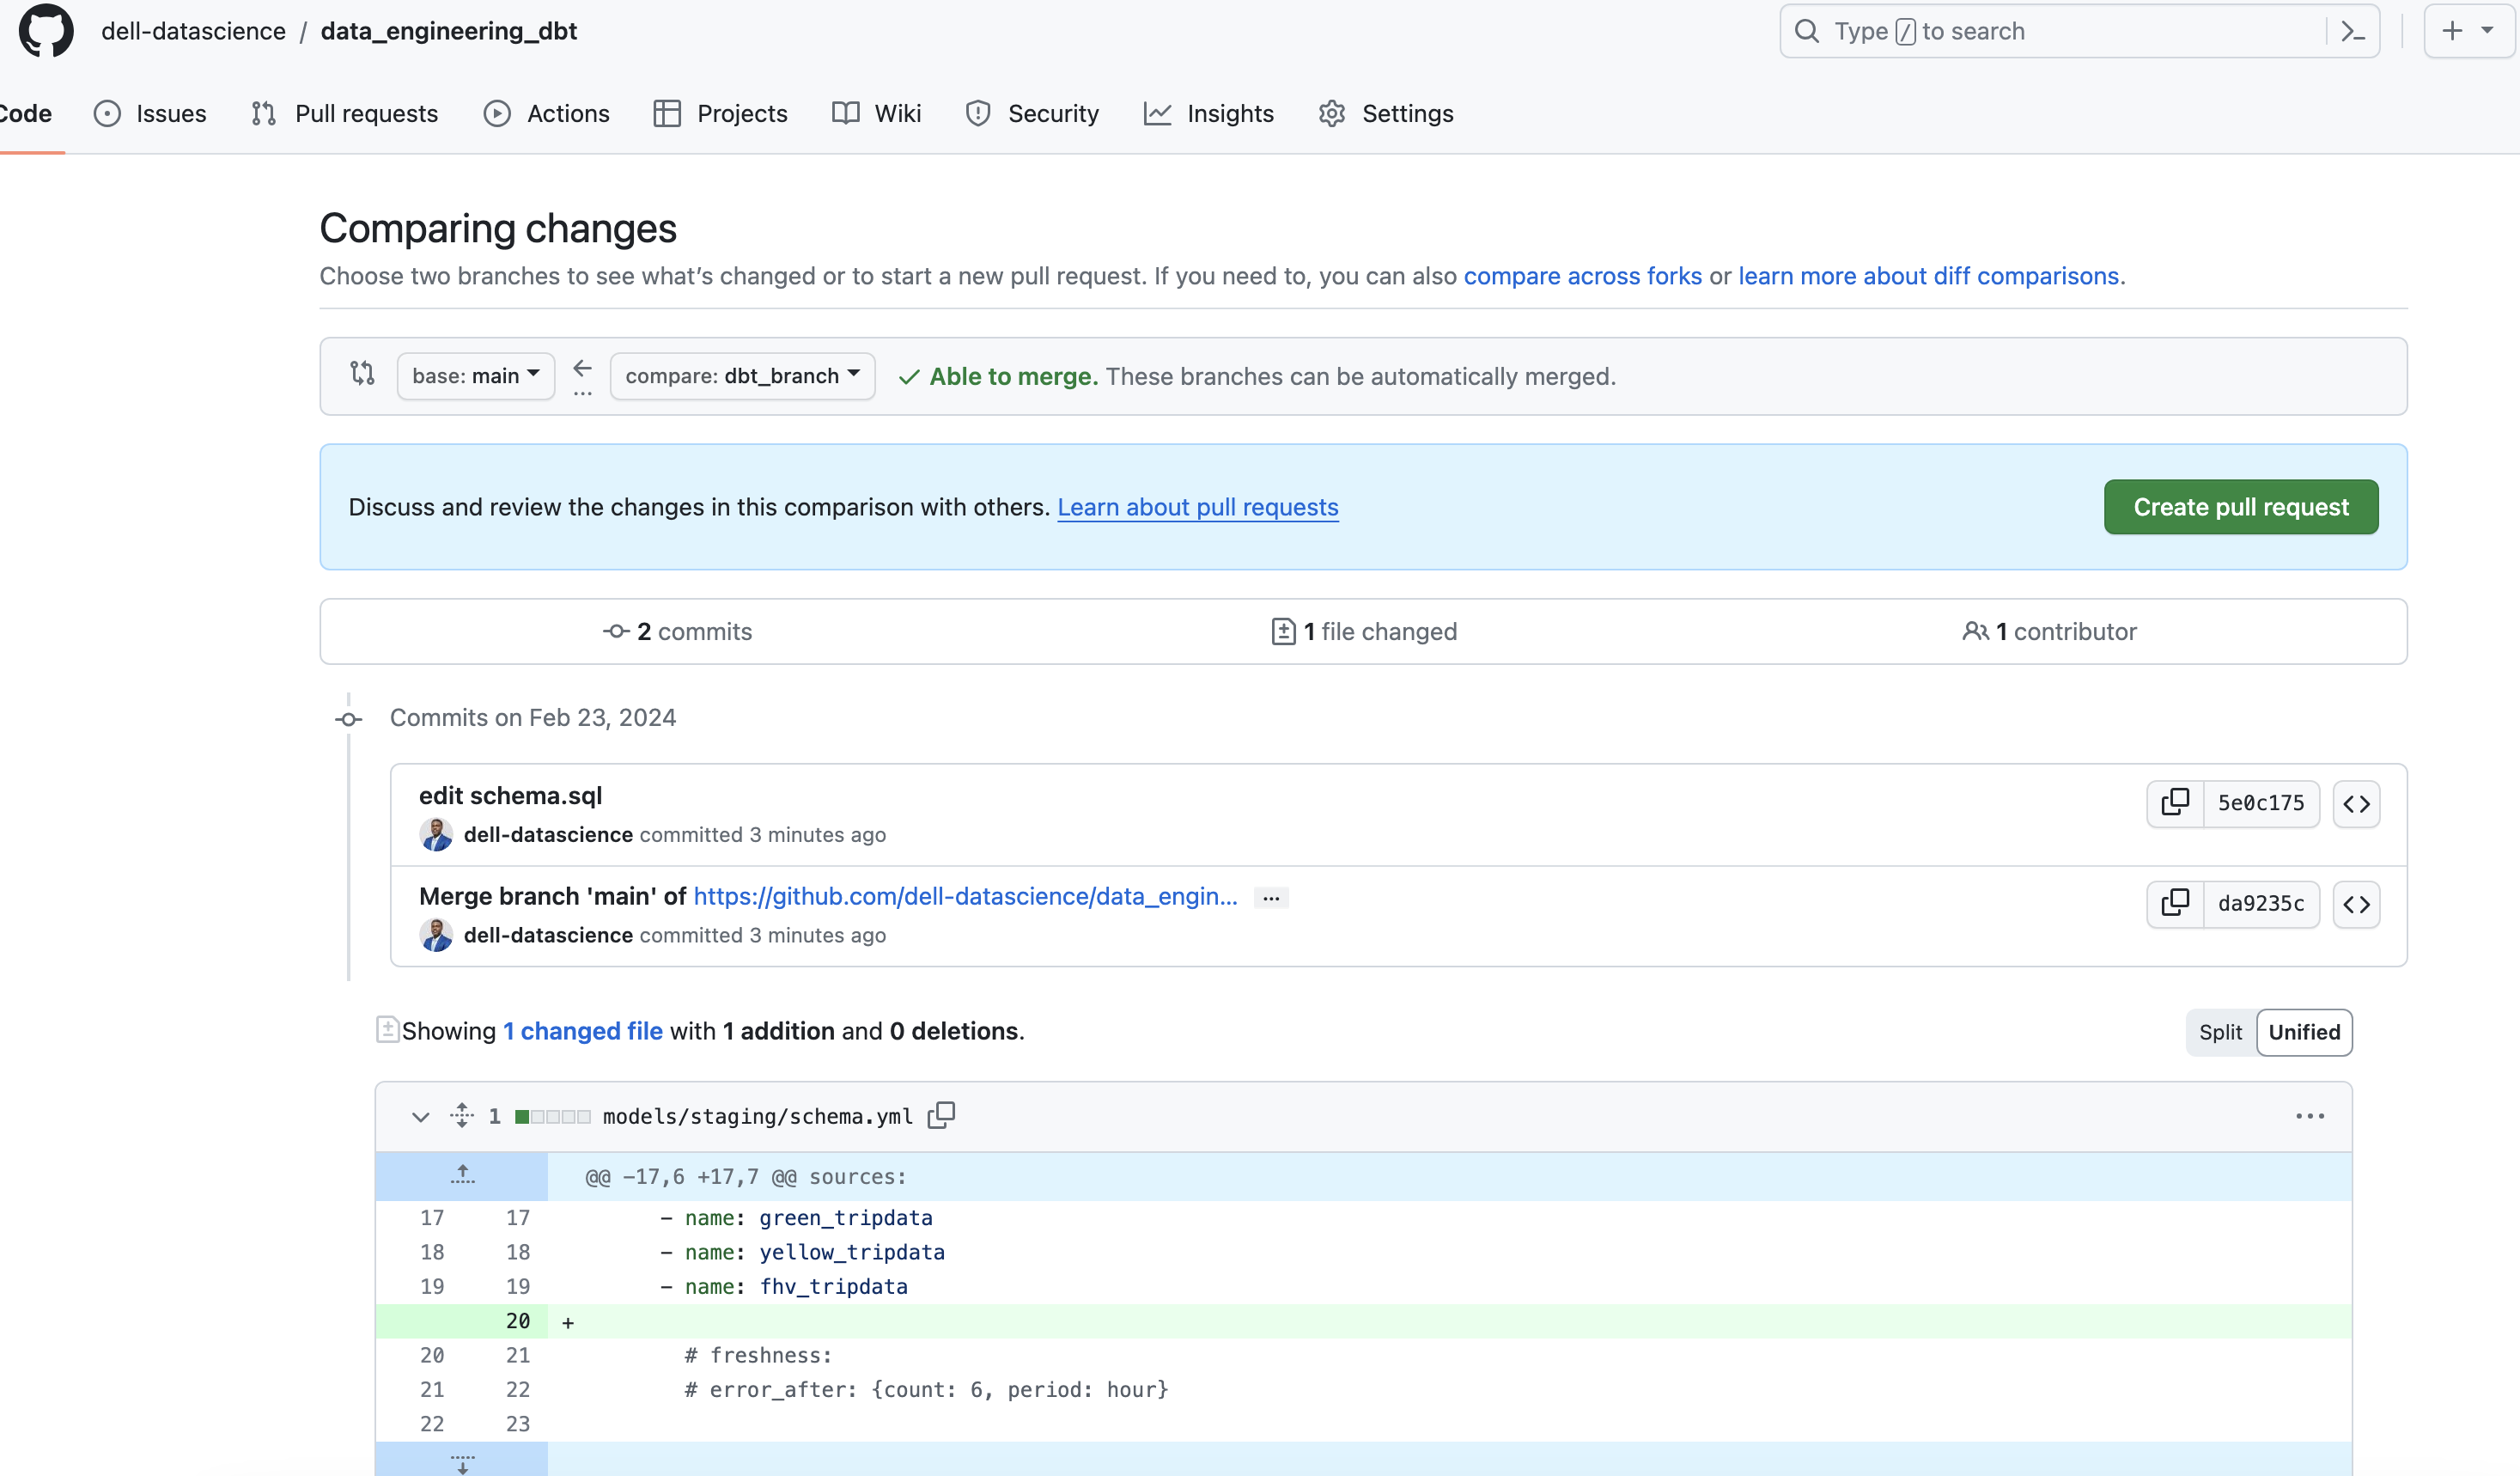This screenshot has width=2520, height=1476.
Task: Click the added line number 20
Action: tap(518, 1321)
